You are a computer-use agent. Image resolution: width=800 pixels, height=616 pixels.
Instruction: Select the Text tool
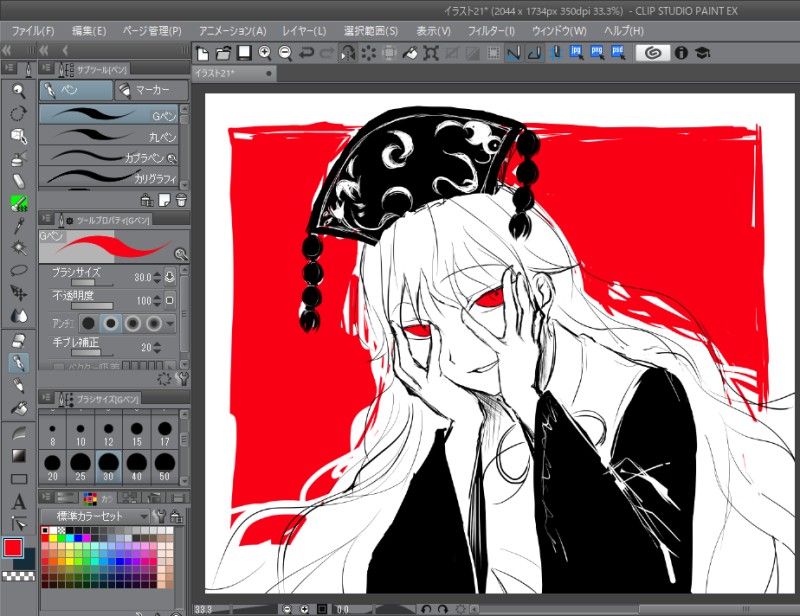tap(19, 502)
